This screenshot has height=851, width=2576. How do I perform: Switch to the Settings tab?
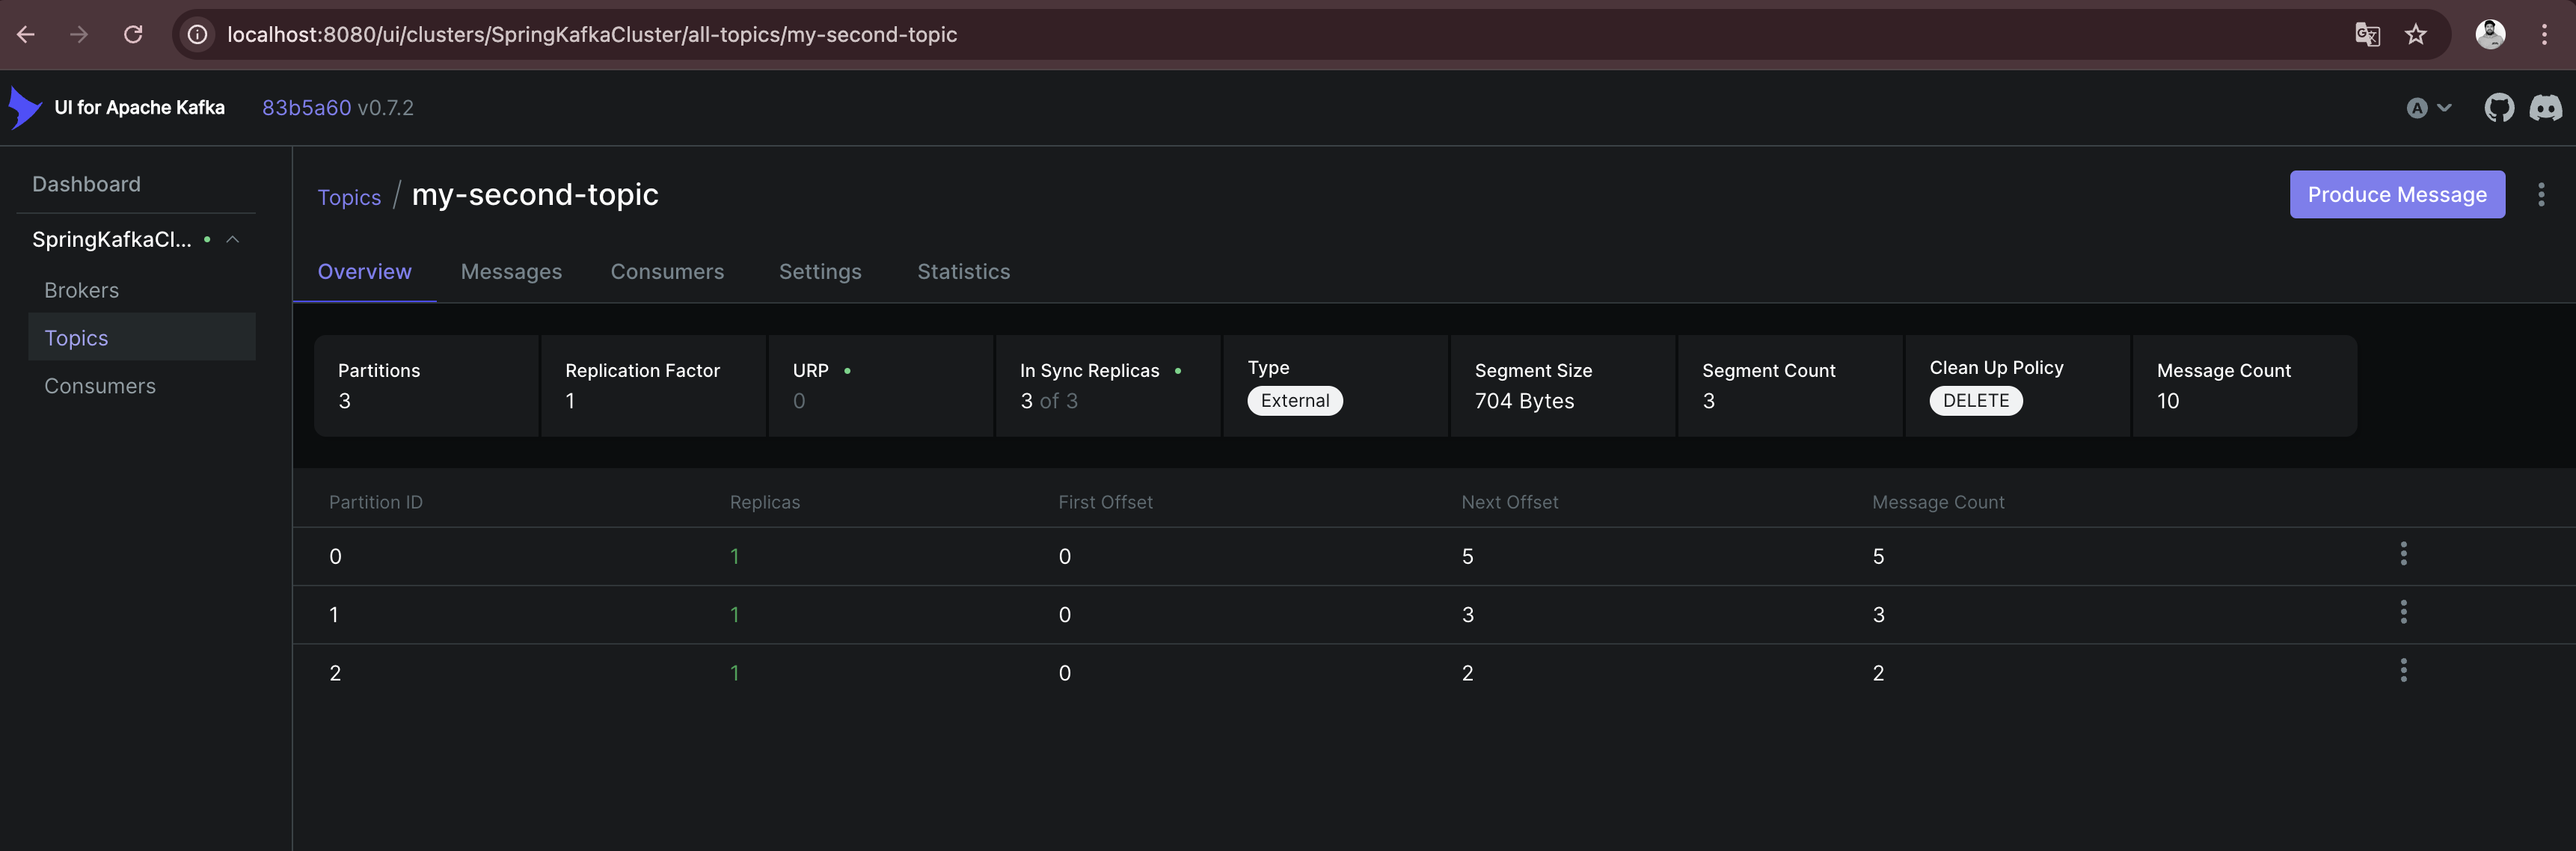pos(820,271)
